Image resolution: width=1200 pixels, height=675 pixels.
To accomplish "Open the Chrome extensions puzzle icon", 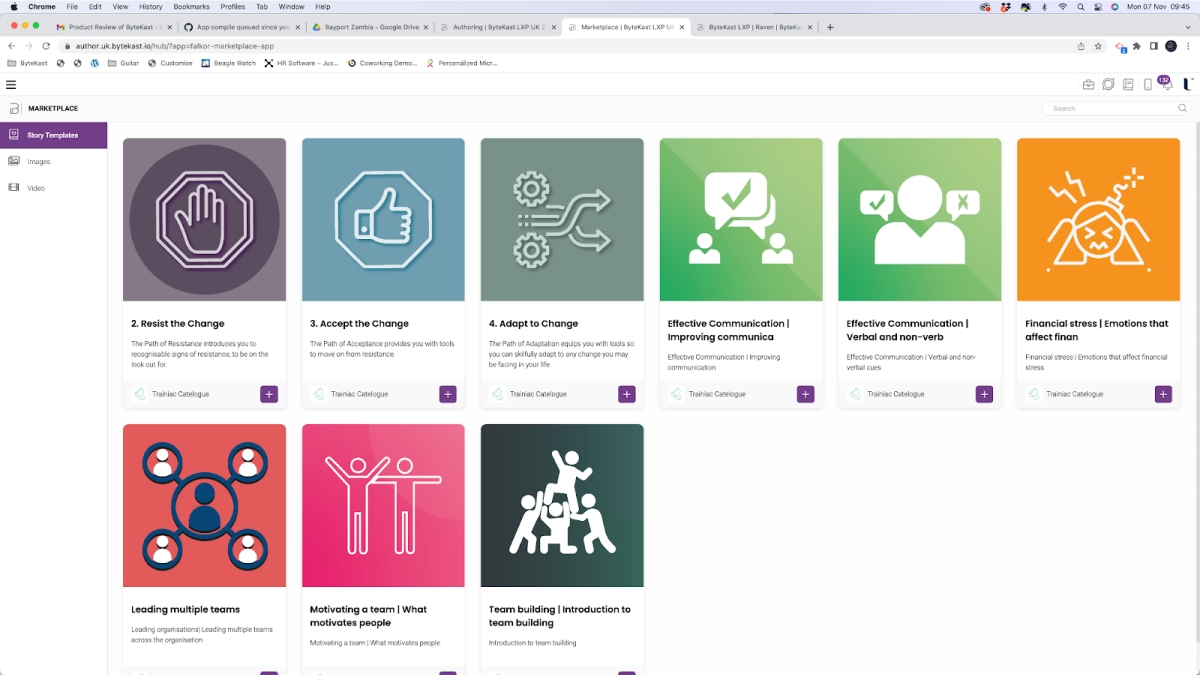I will pos(1137,46).
